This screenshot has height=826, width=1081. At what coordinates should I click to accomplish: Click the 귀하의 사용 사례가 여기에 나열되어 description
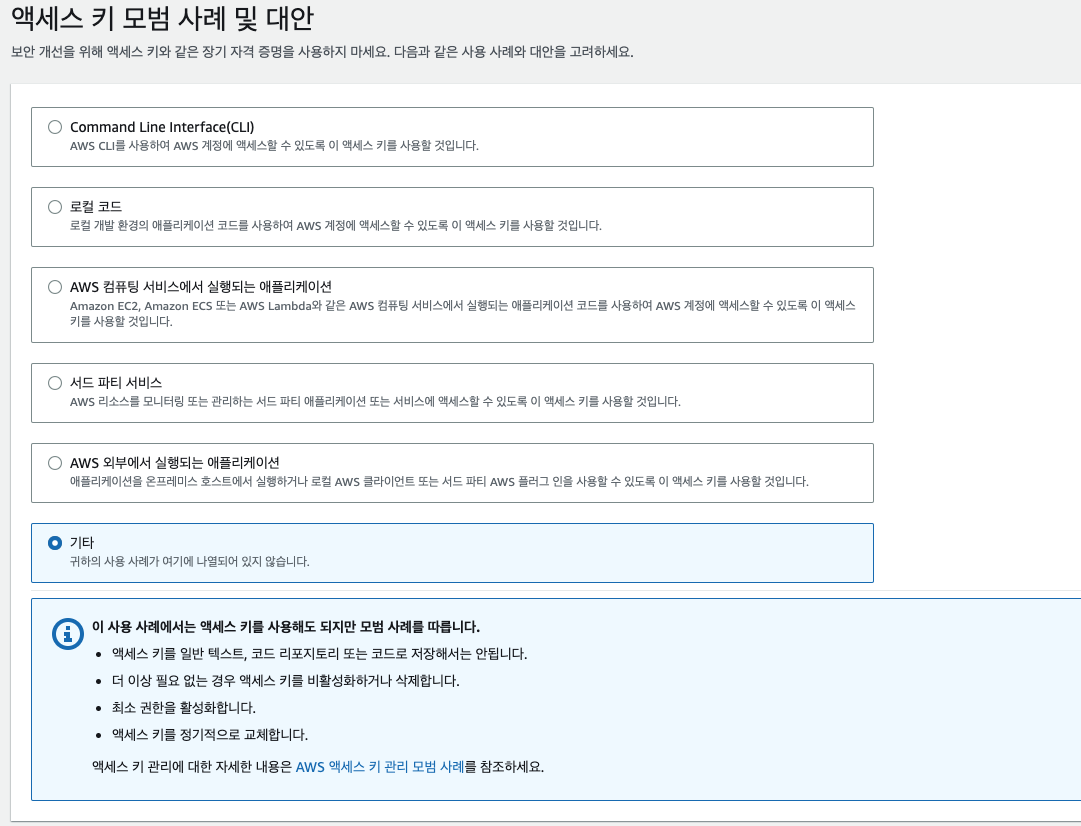click(190, 561)
